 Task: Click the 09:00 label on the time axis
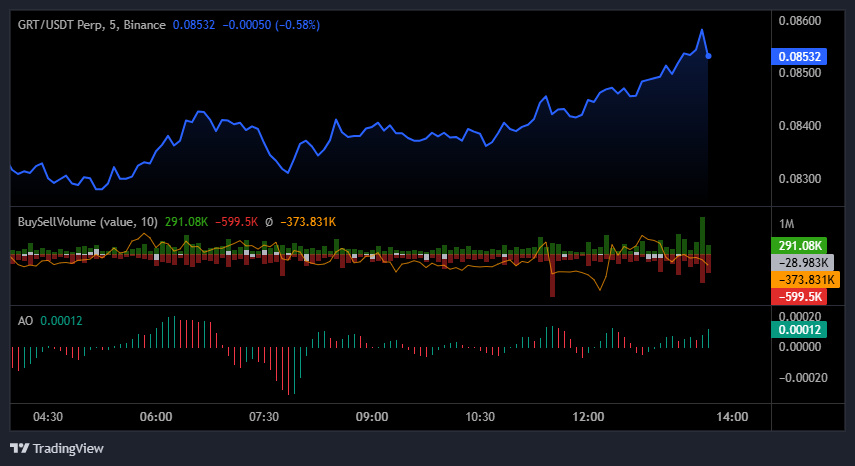click(x=371, y=416)
